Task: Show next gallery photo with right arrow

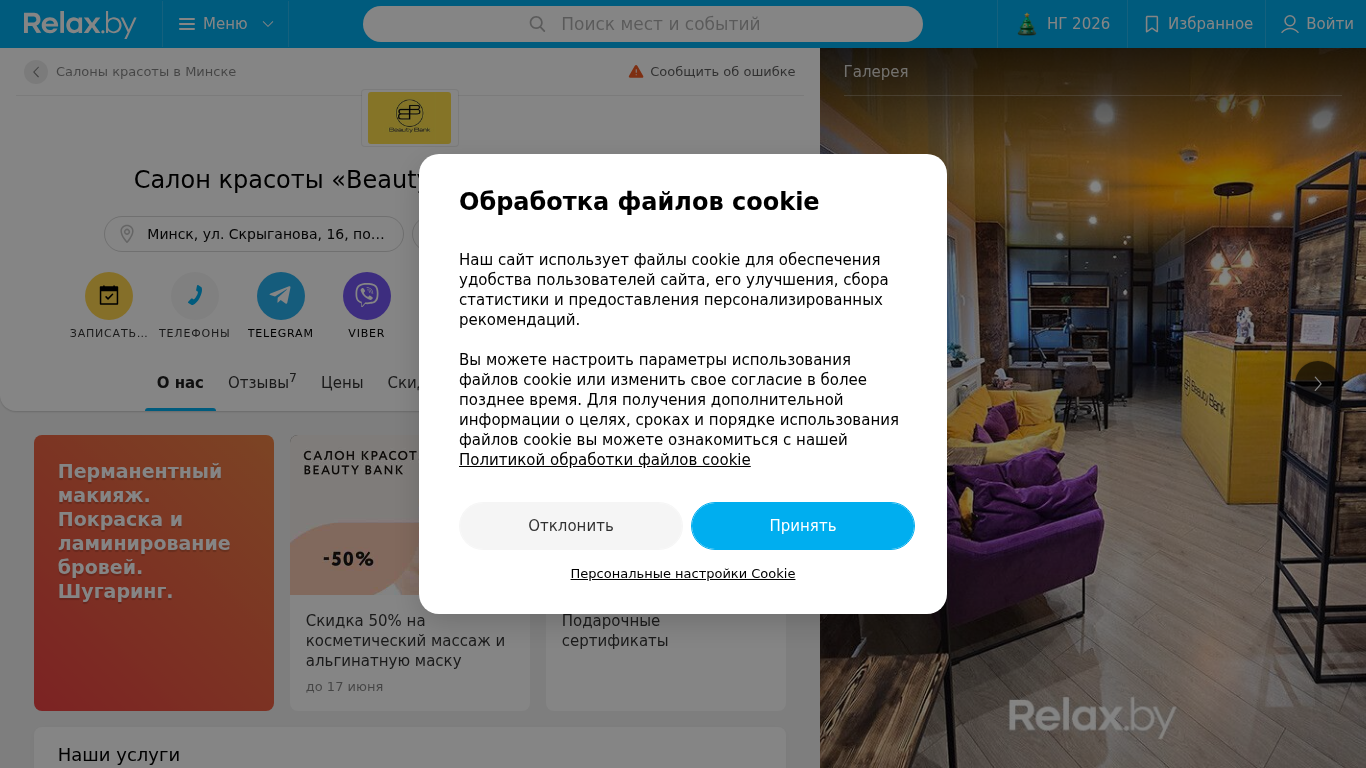Action: (1317, 384)
